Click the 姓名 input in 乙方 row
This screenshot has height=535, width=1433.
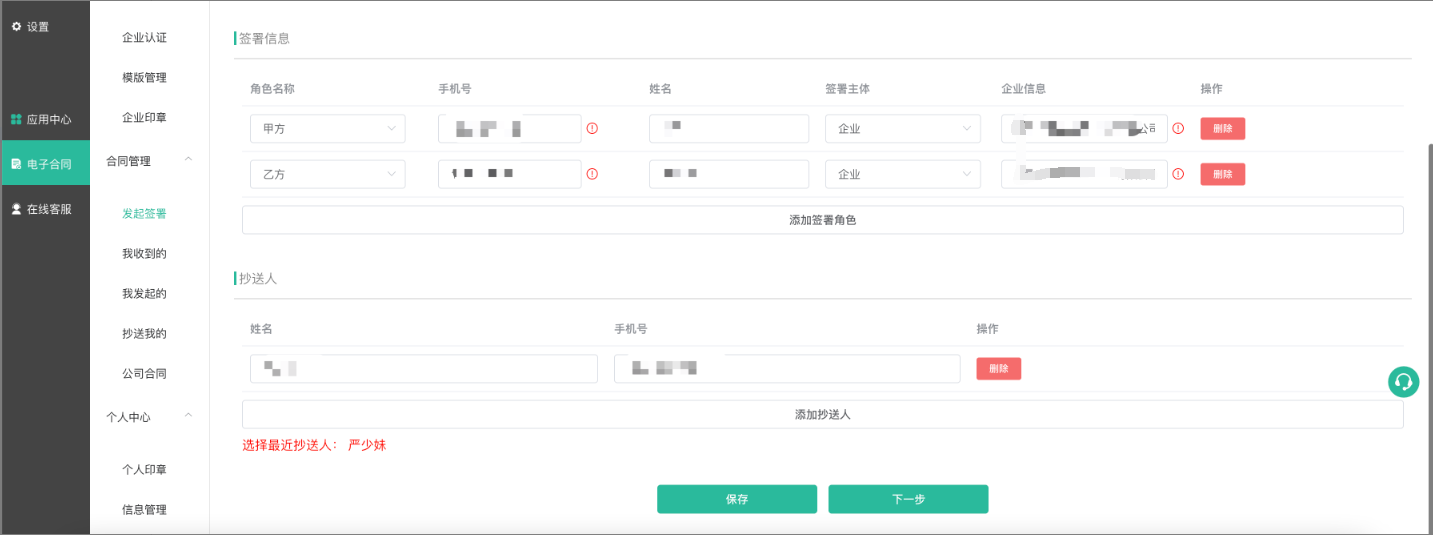click(728, 174)
